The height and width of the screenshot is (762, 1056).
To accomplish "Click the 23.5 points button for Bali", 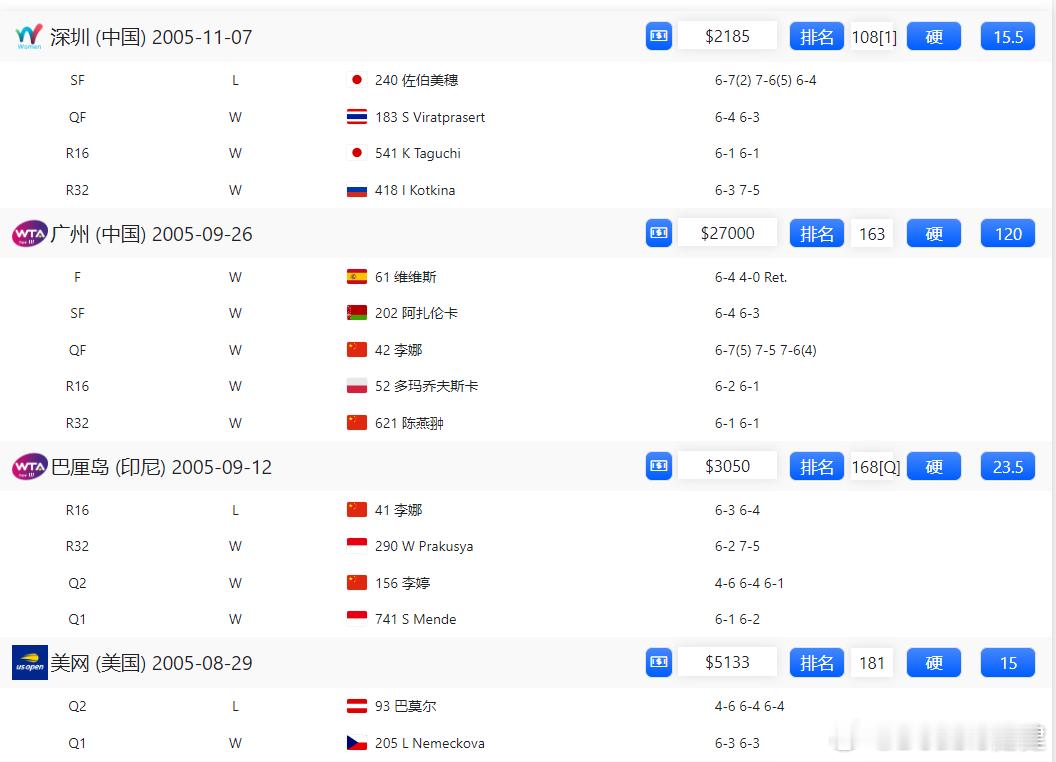I will 1008,467.
